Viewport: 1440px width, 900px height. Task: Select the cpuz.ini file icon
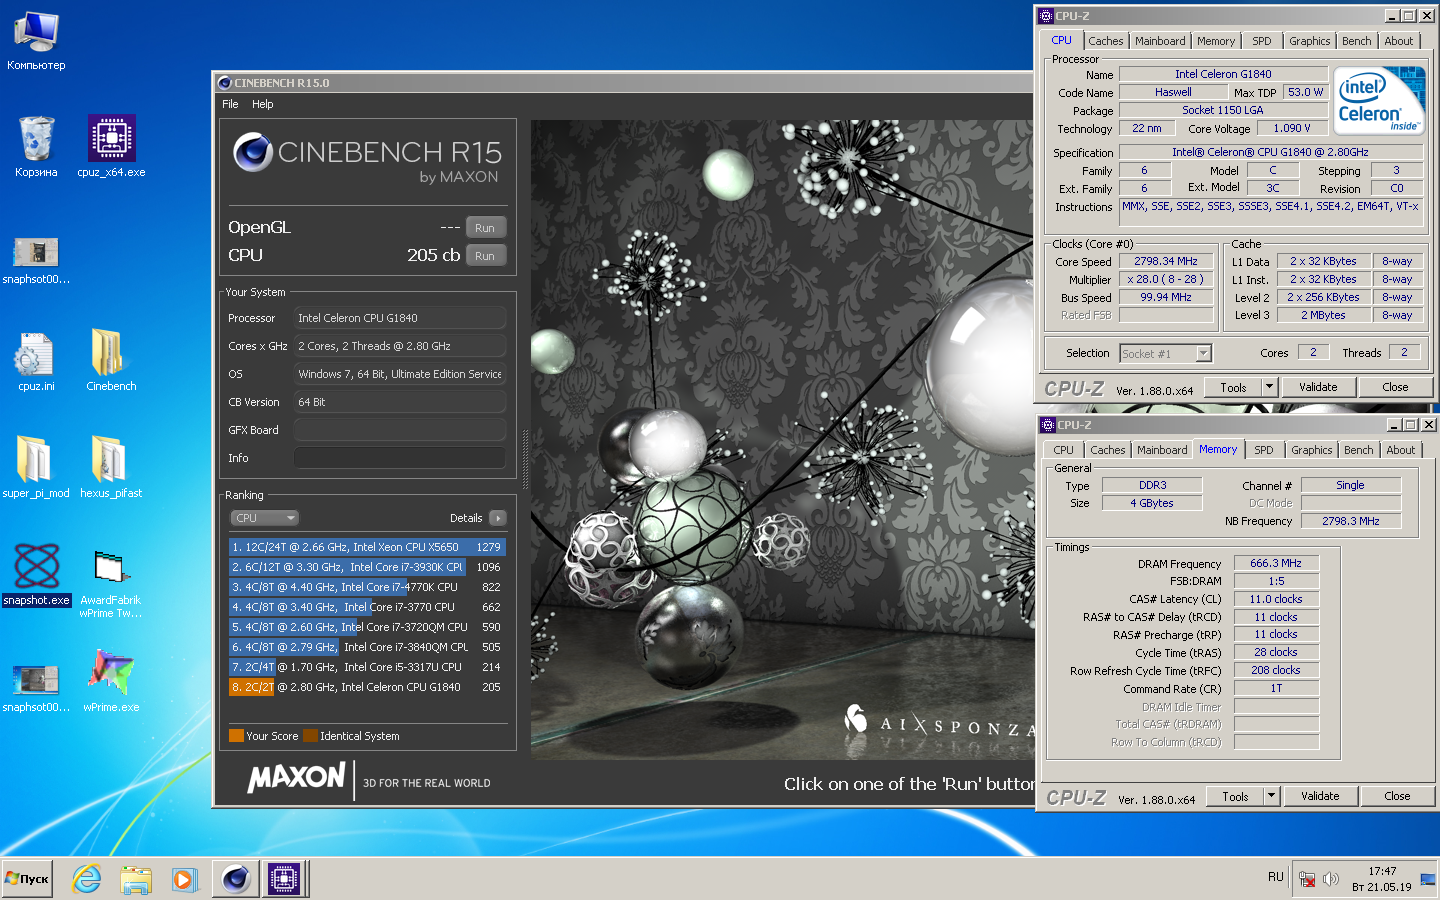[36, 361]
